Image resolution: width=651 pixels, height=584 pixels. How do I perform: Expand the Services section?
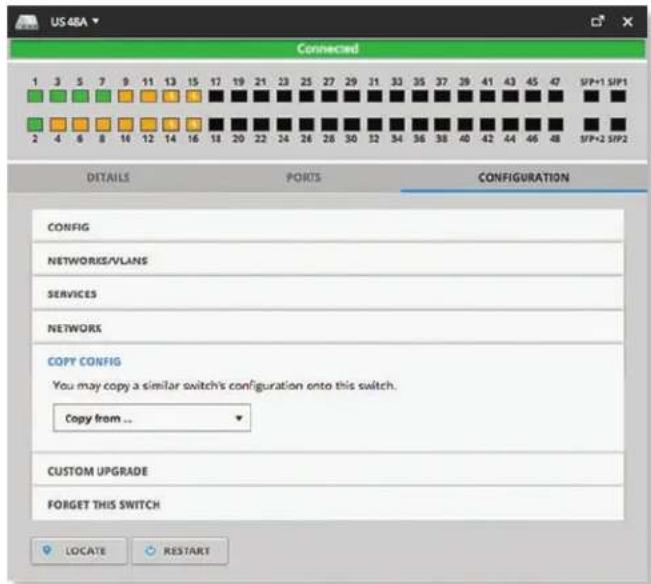328,294
